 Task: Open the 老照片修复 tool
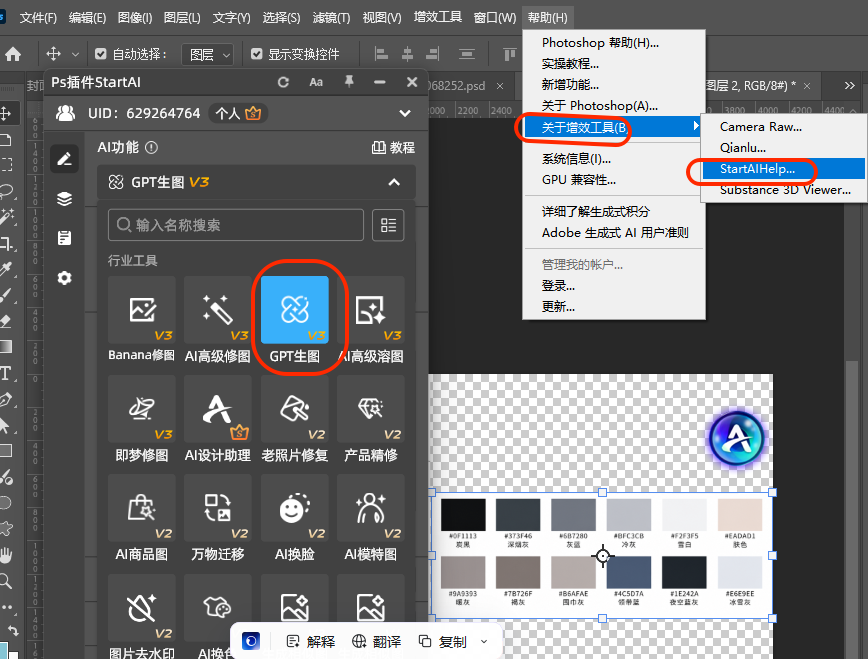pyautogui.click(x=294, y=419)
